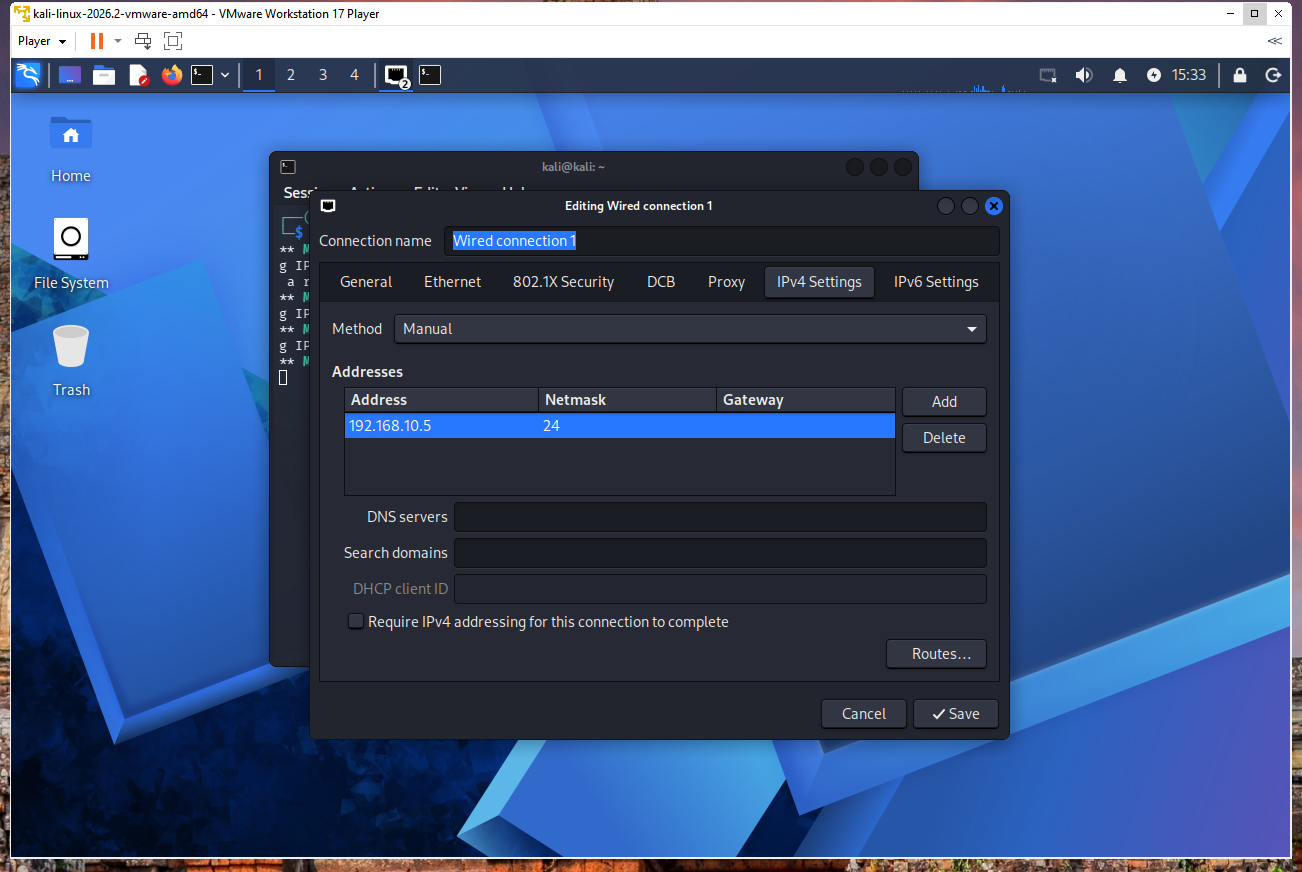The height and width of the screenshot is (872, 1302).
Task: Cancel the connection editing dialog
Action: point(864,714)
